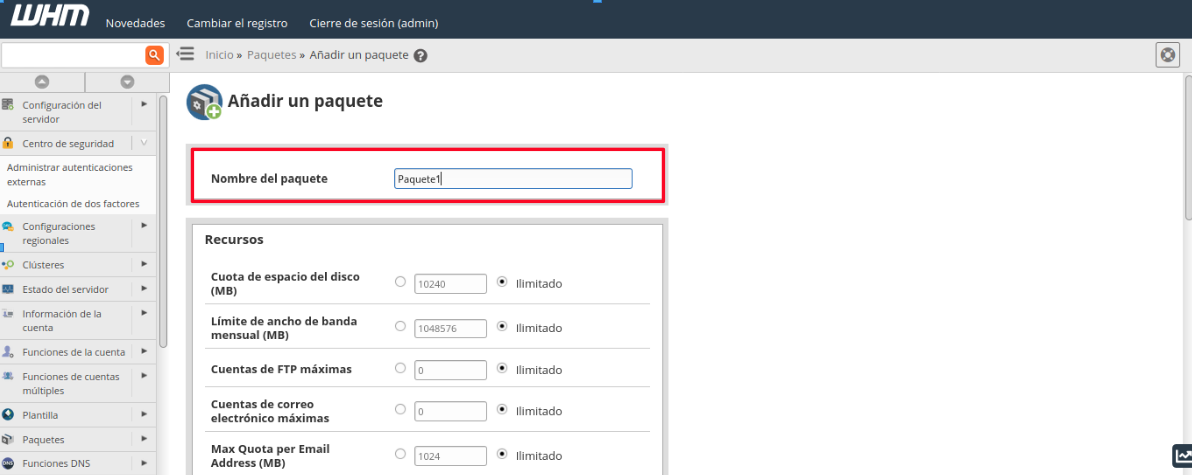The height and width of the screenshot is (475, 1192).
Task: Expand all sidebar sections down arrow
Action: tap(127, 81)
